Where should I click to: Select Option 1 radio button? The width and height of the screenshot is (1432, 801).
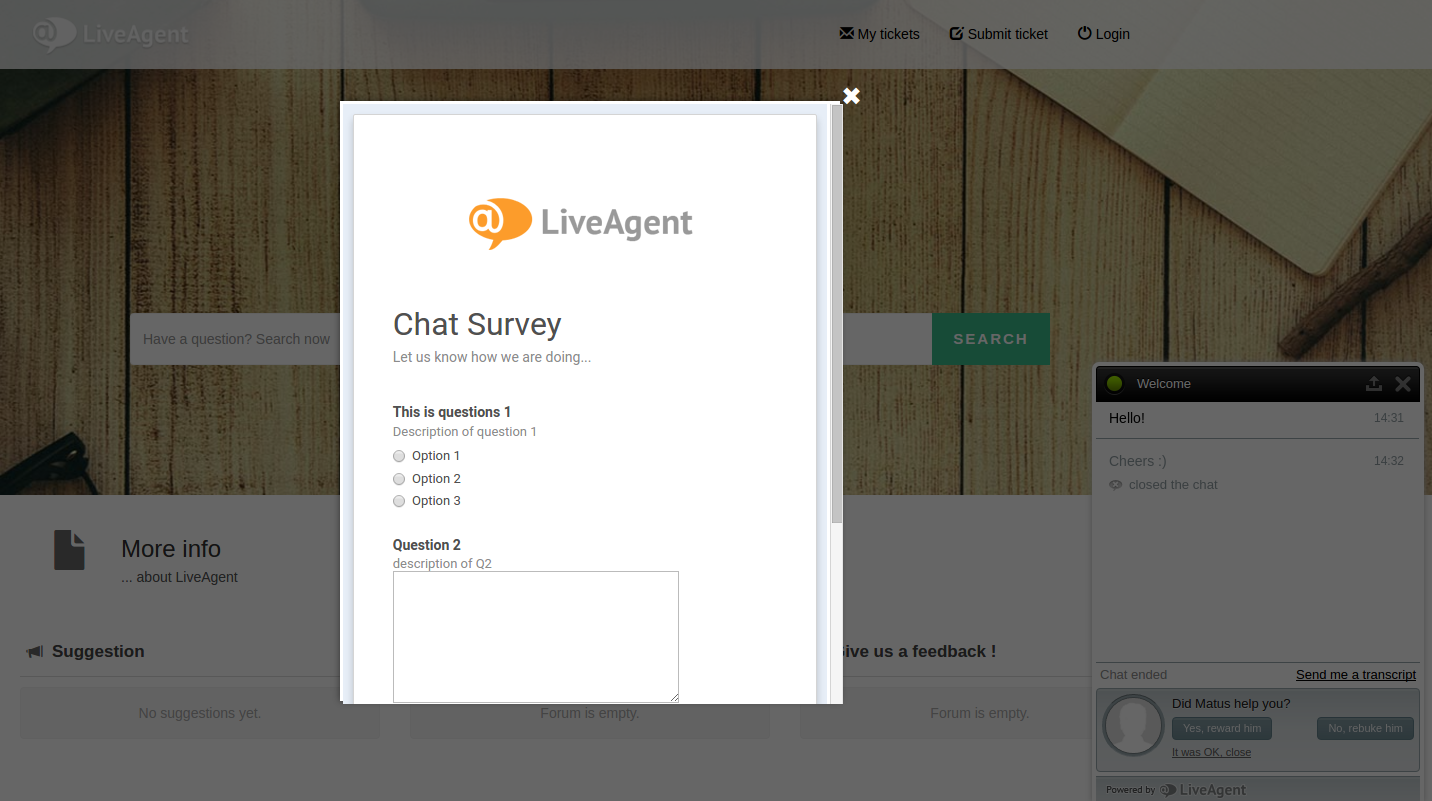[399, 456]
